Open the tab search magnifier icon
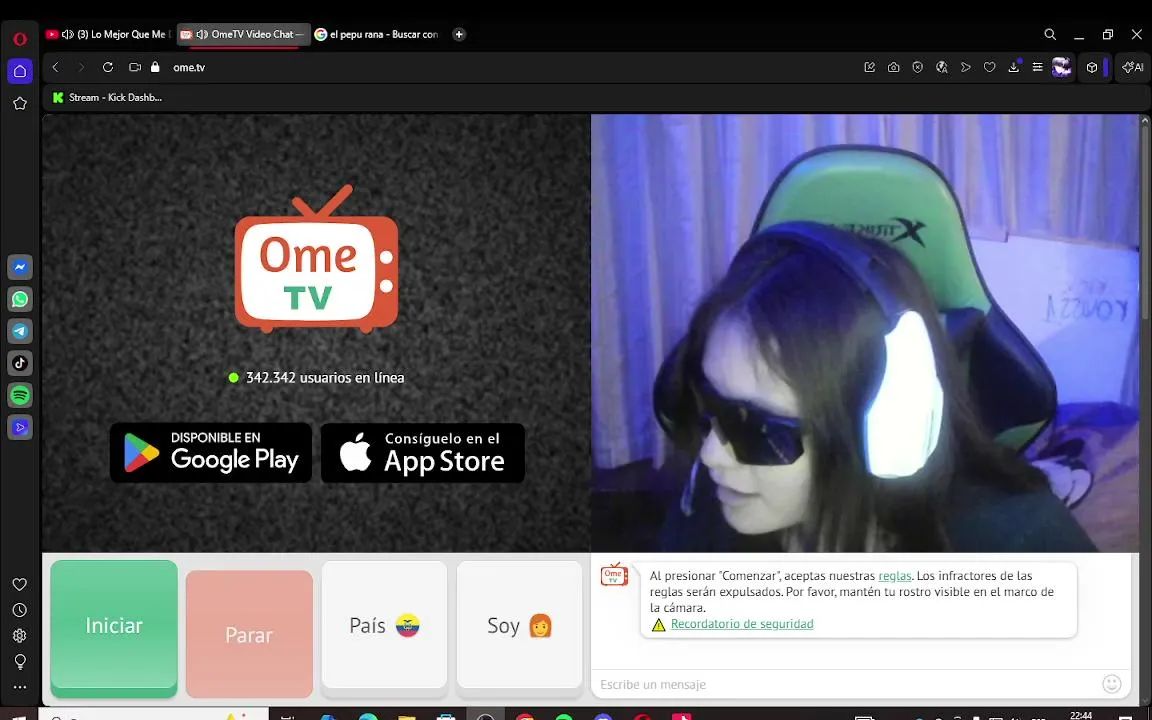1152x720 pixels. [x=1050, y=35]
